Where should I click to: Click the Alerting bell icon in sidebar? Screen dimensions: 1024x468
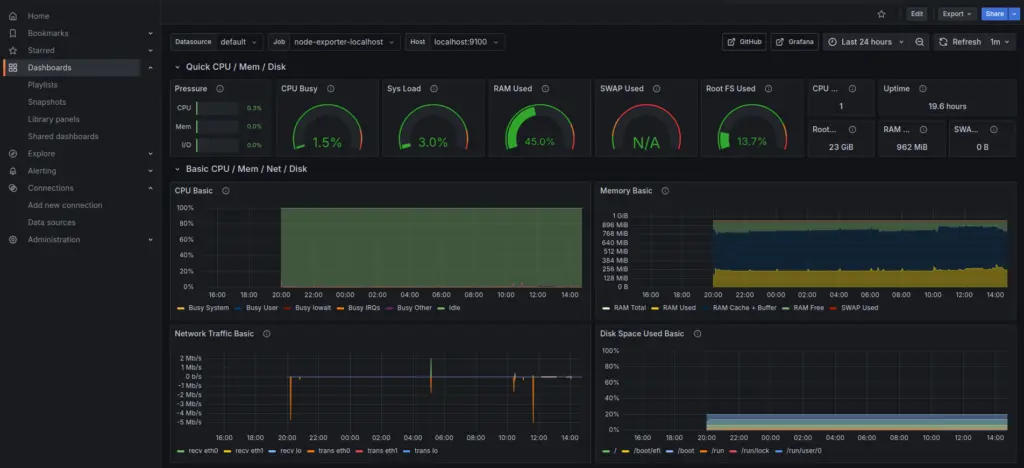(x=13, y=171)
